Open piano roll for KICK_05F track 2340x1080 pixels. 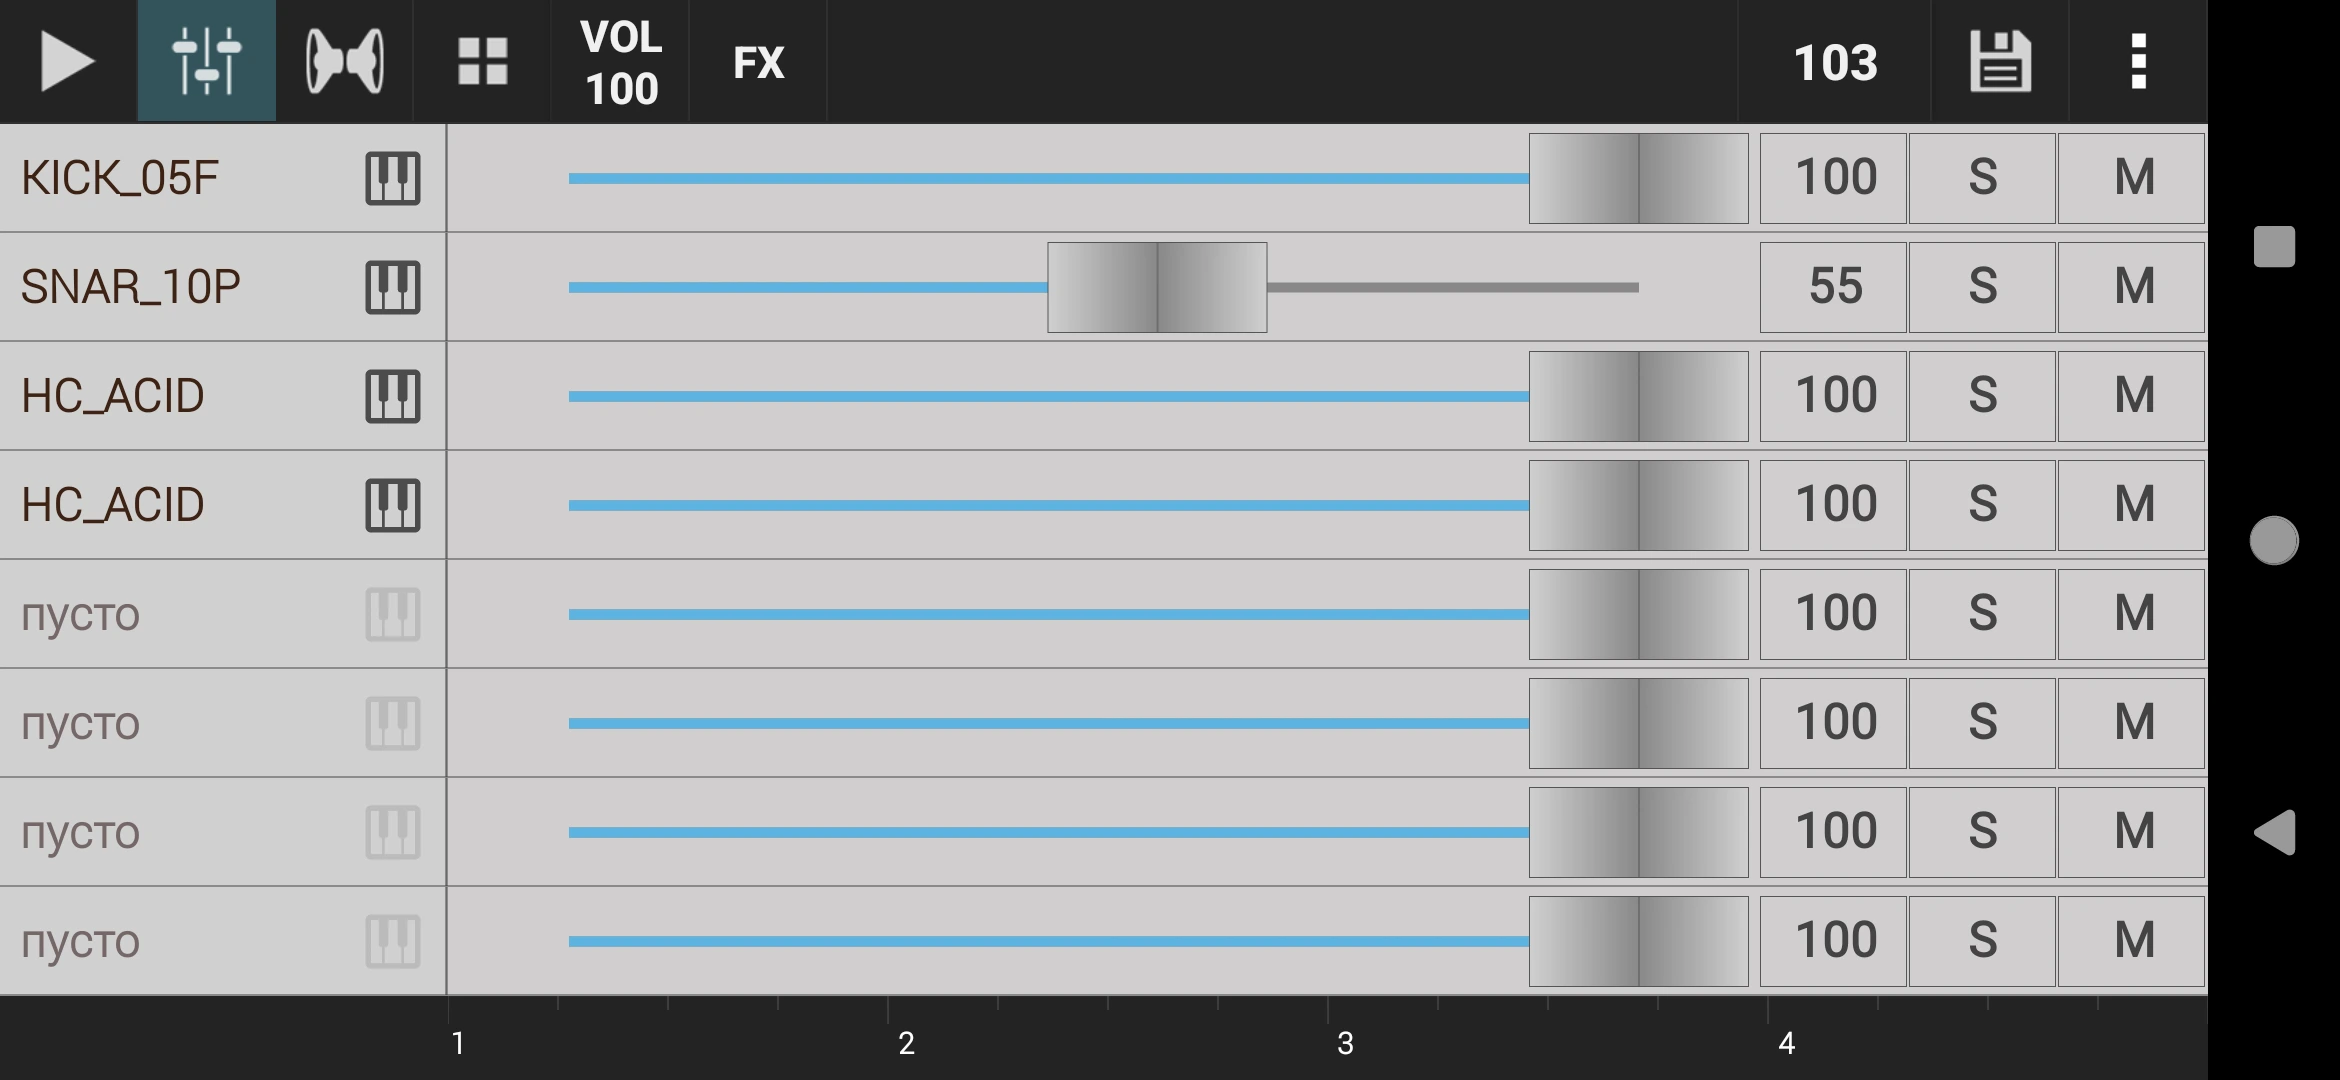click(392, 179)
